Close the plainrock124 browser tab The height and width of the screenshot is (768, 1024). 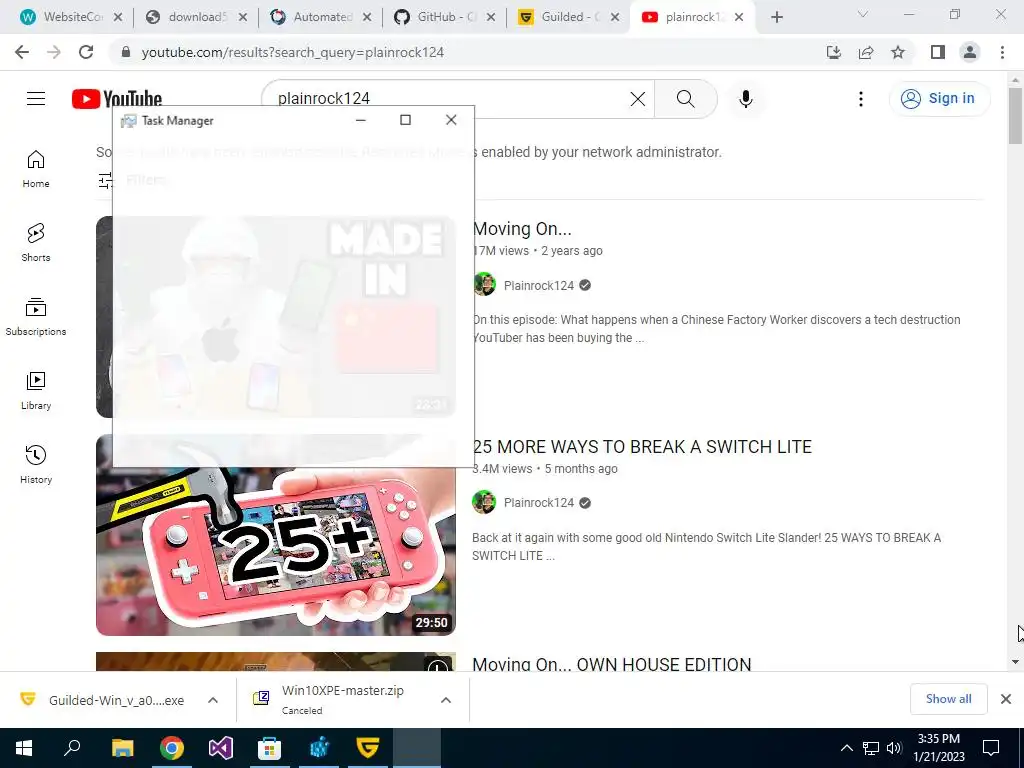click(x=739, y=18)
